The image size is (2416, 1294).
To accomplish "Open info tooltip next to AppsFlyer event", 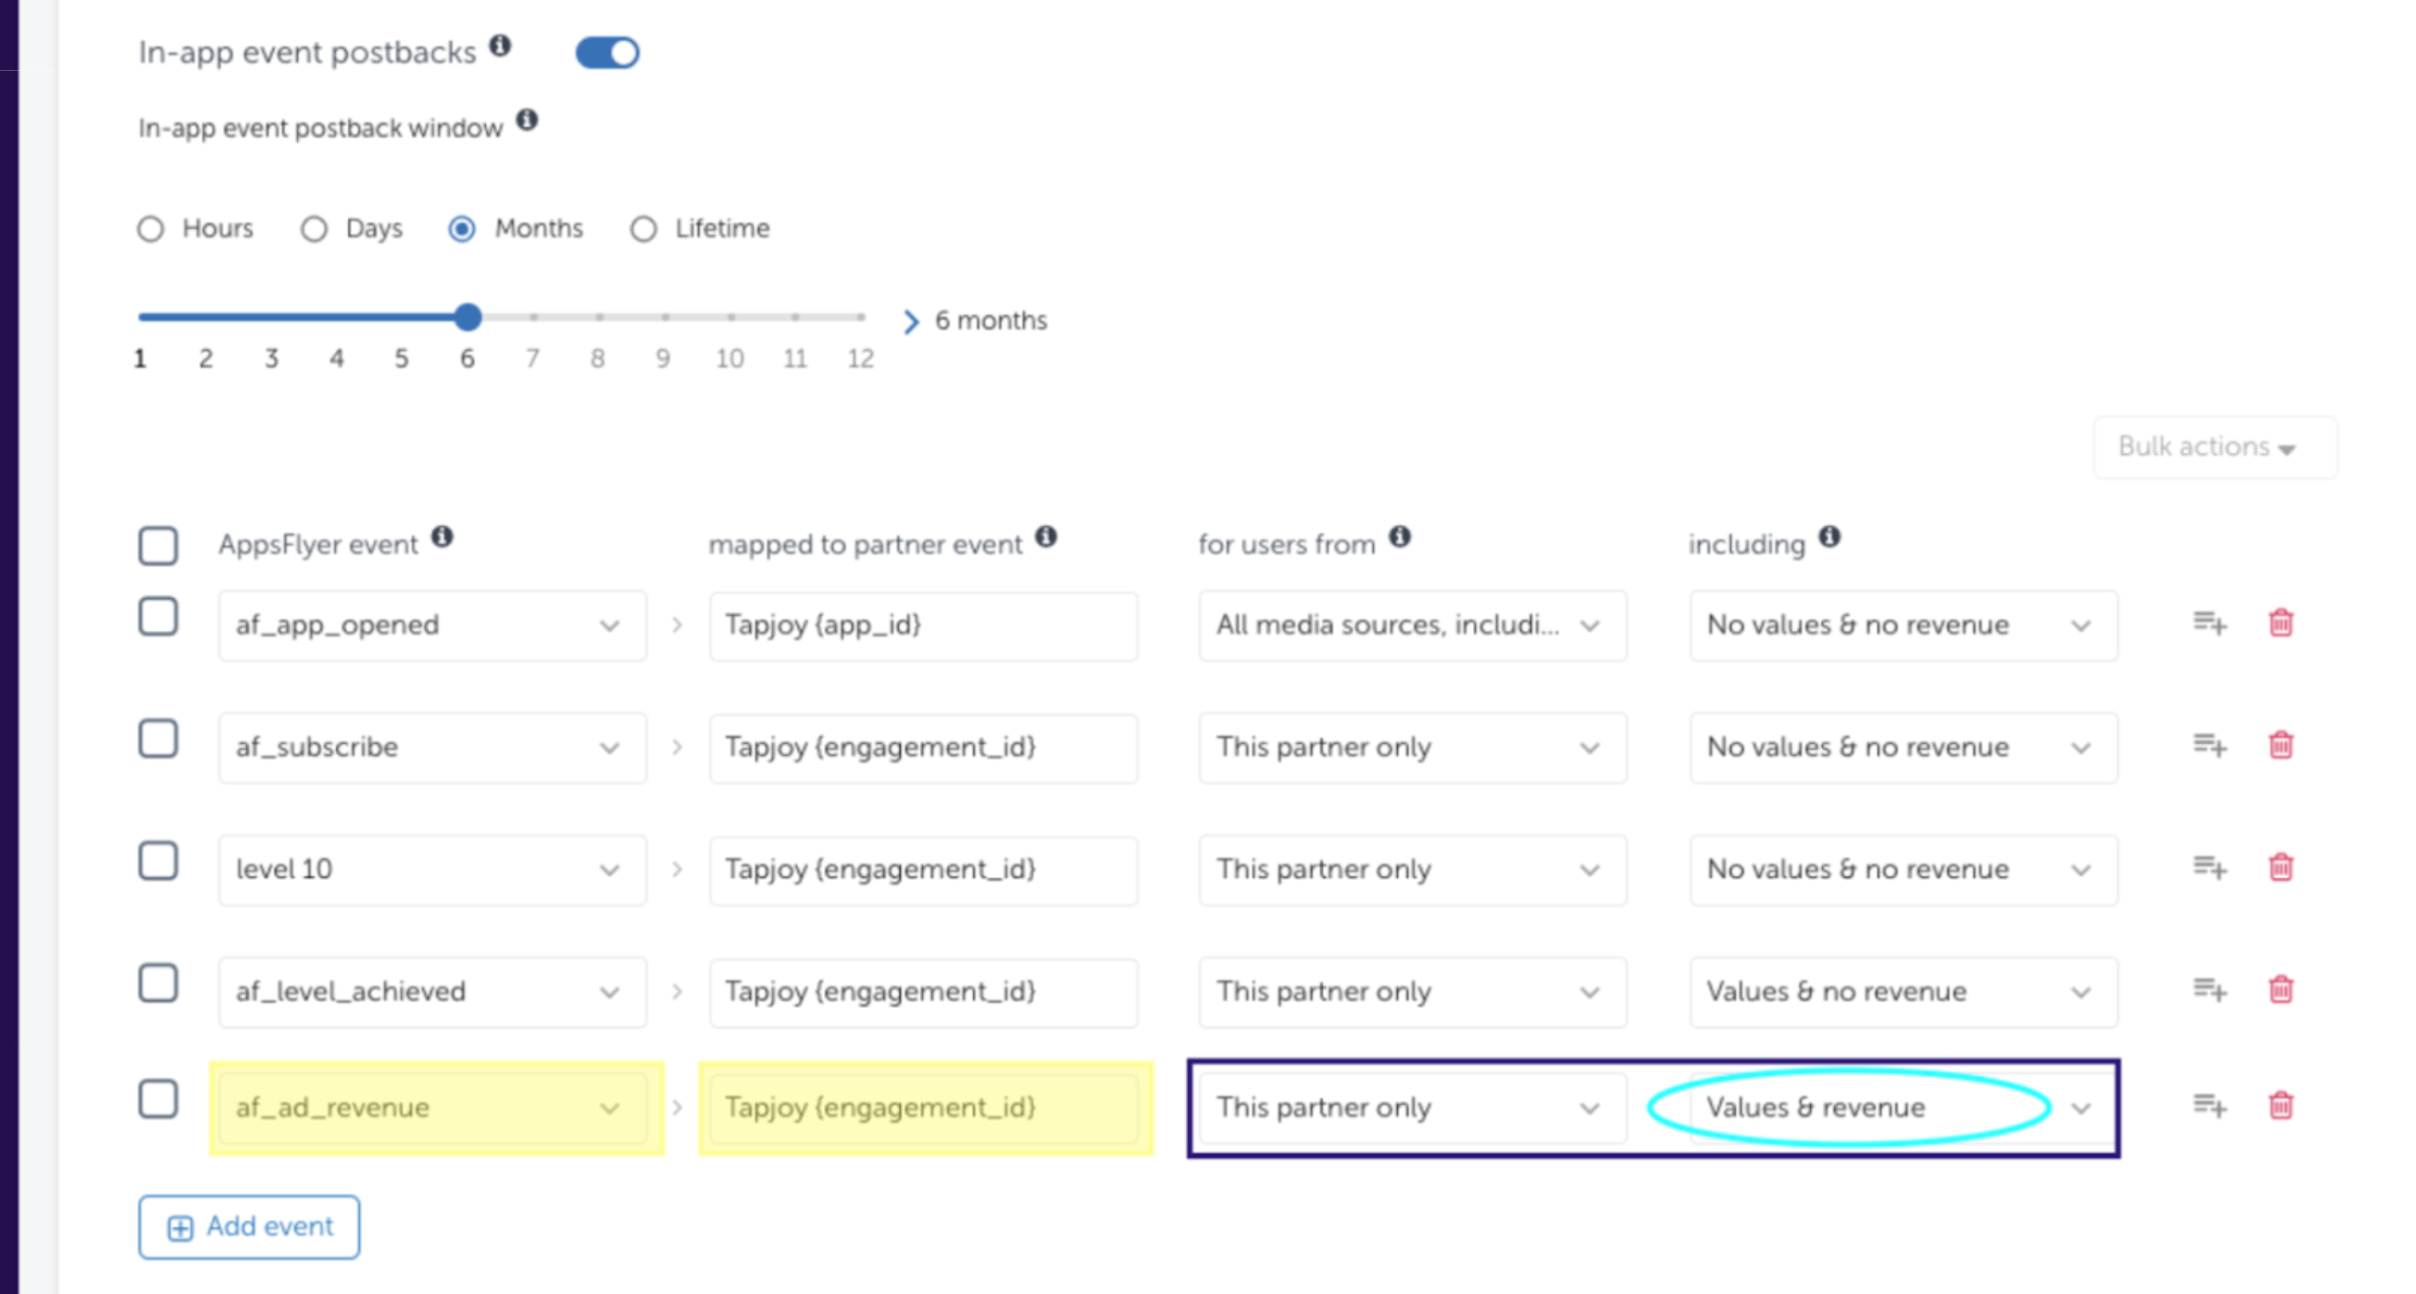I will click(442, 538).
